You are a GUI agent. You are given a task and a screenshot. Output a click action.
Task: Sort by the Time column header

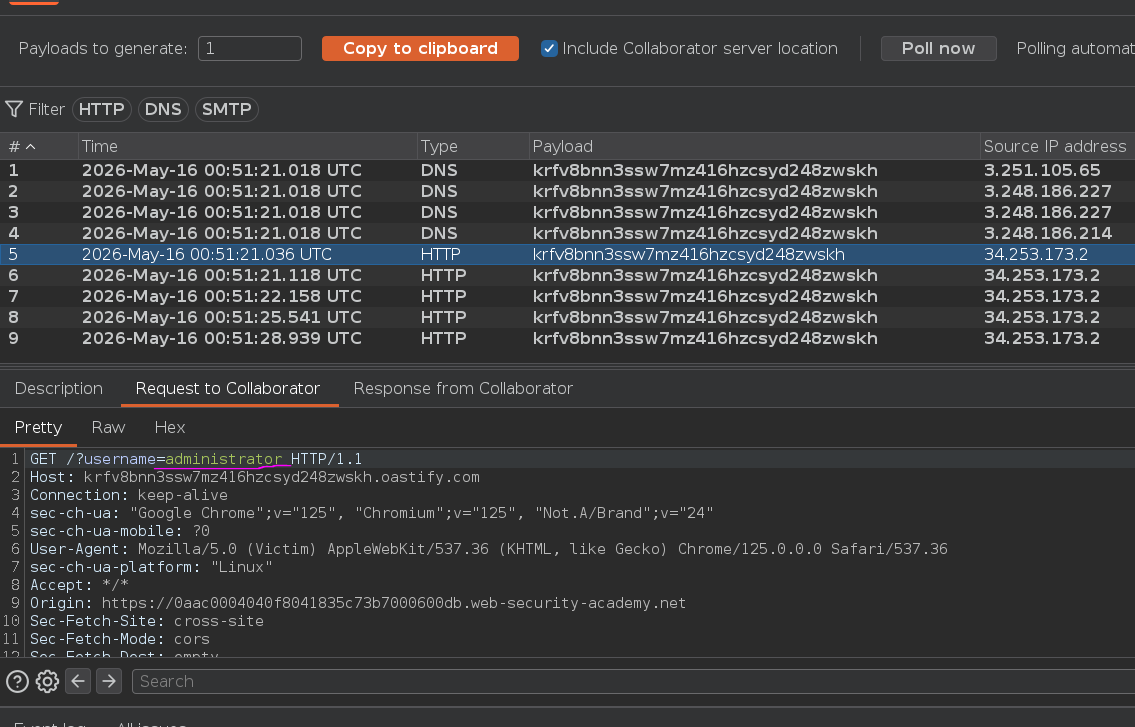click(x=248, y=146)
